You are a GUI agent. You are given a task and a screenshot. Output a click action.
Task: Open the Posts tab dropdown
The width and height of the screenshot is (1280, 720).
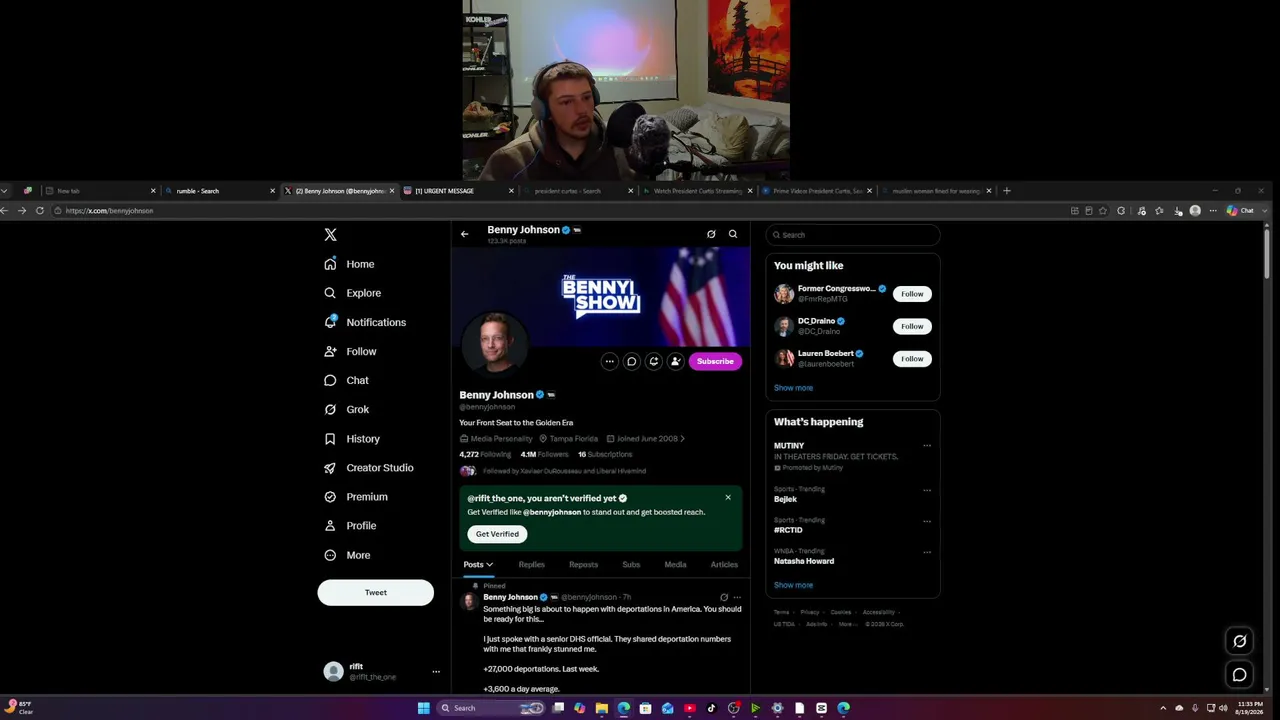tap(478, 564)
